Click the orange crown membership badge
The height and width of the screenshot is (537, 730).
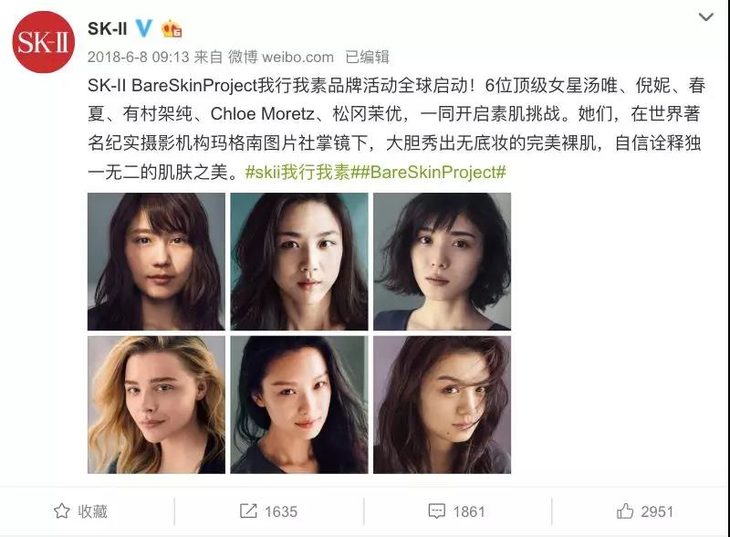(x=171, y=29)
